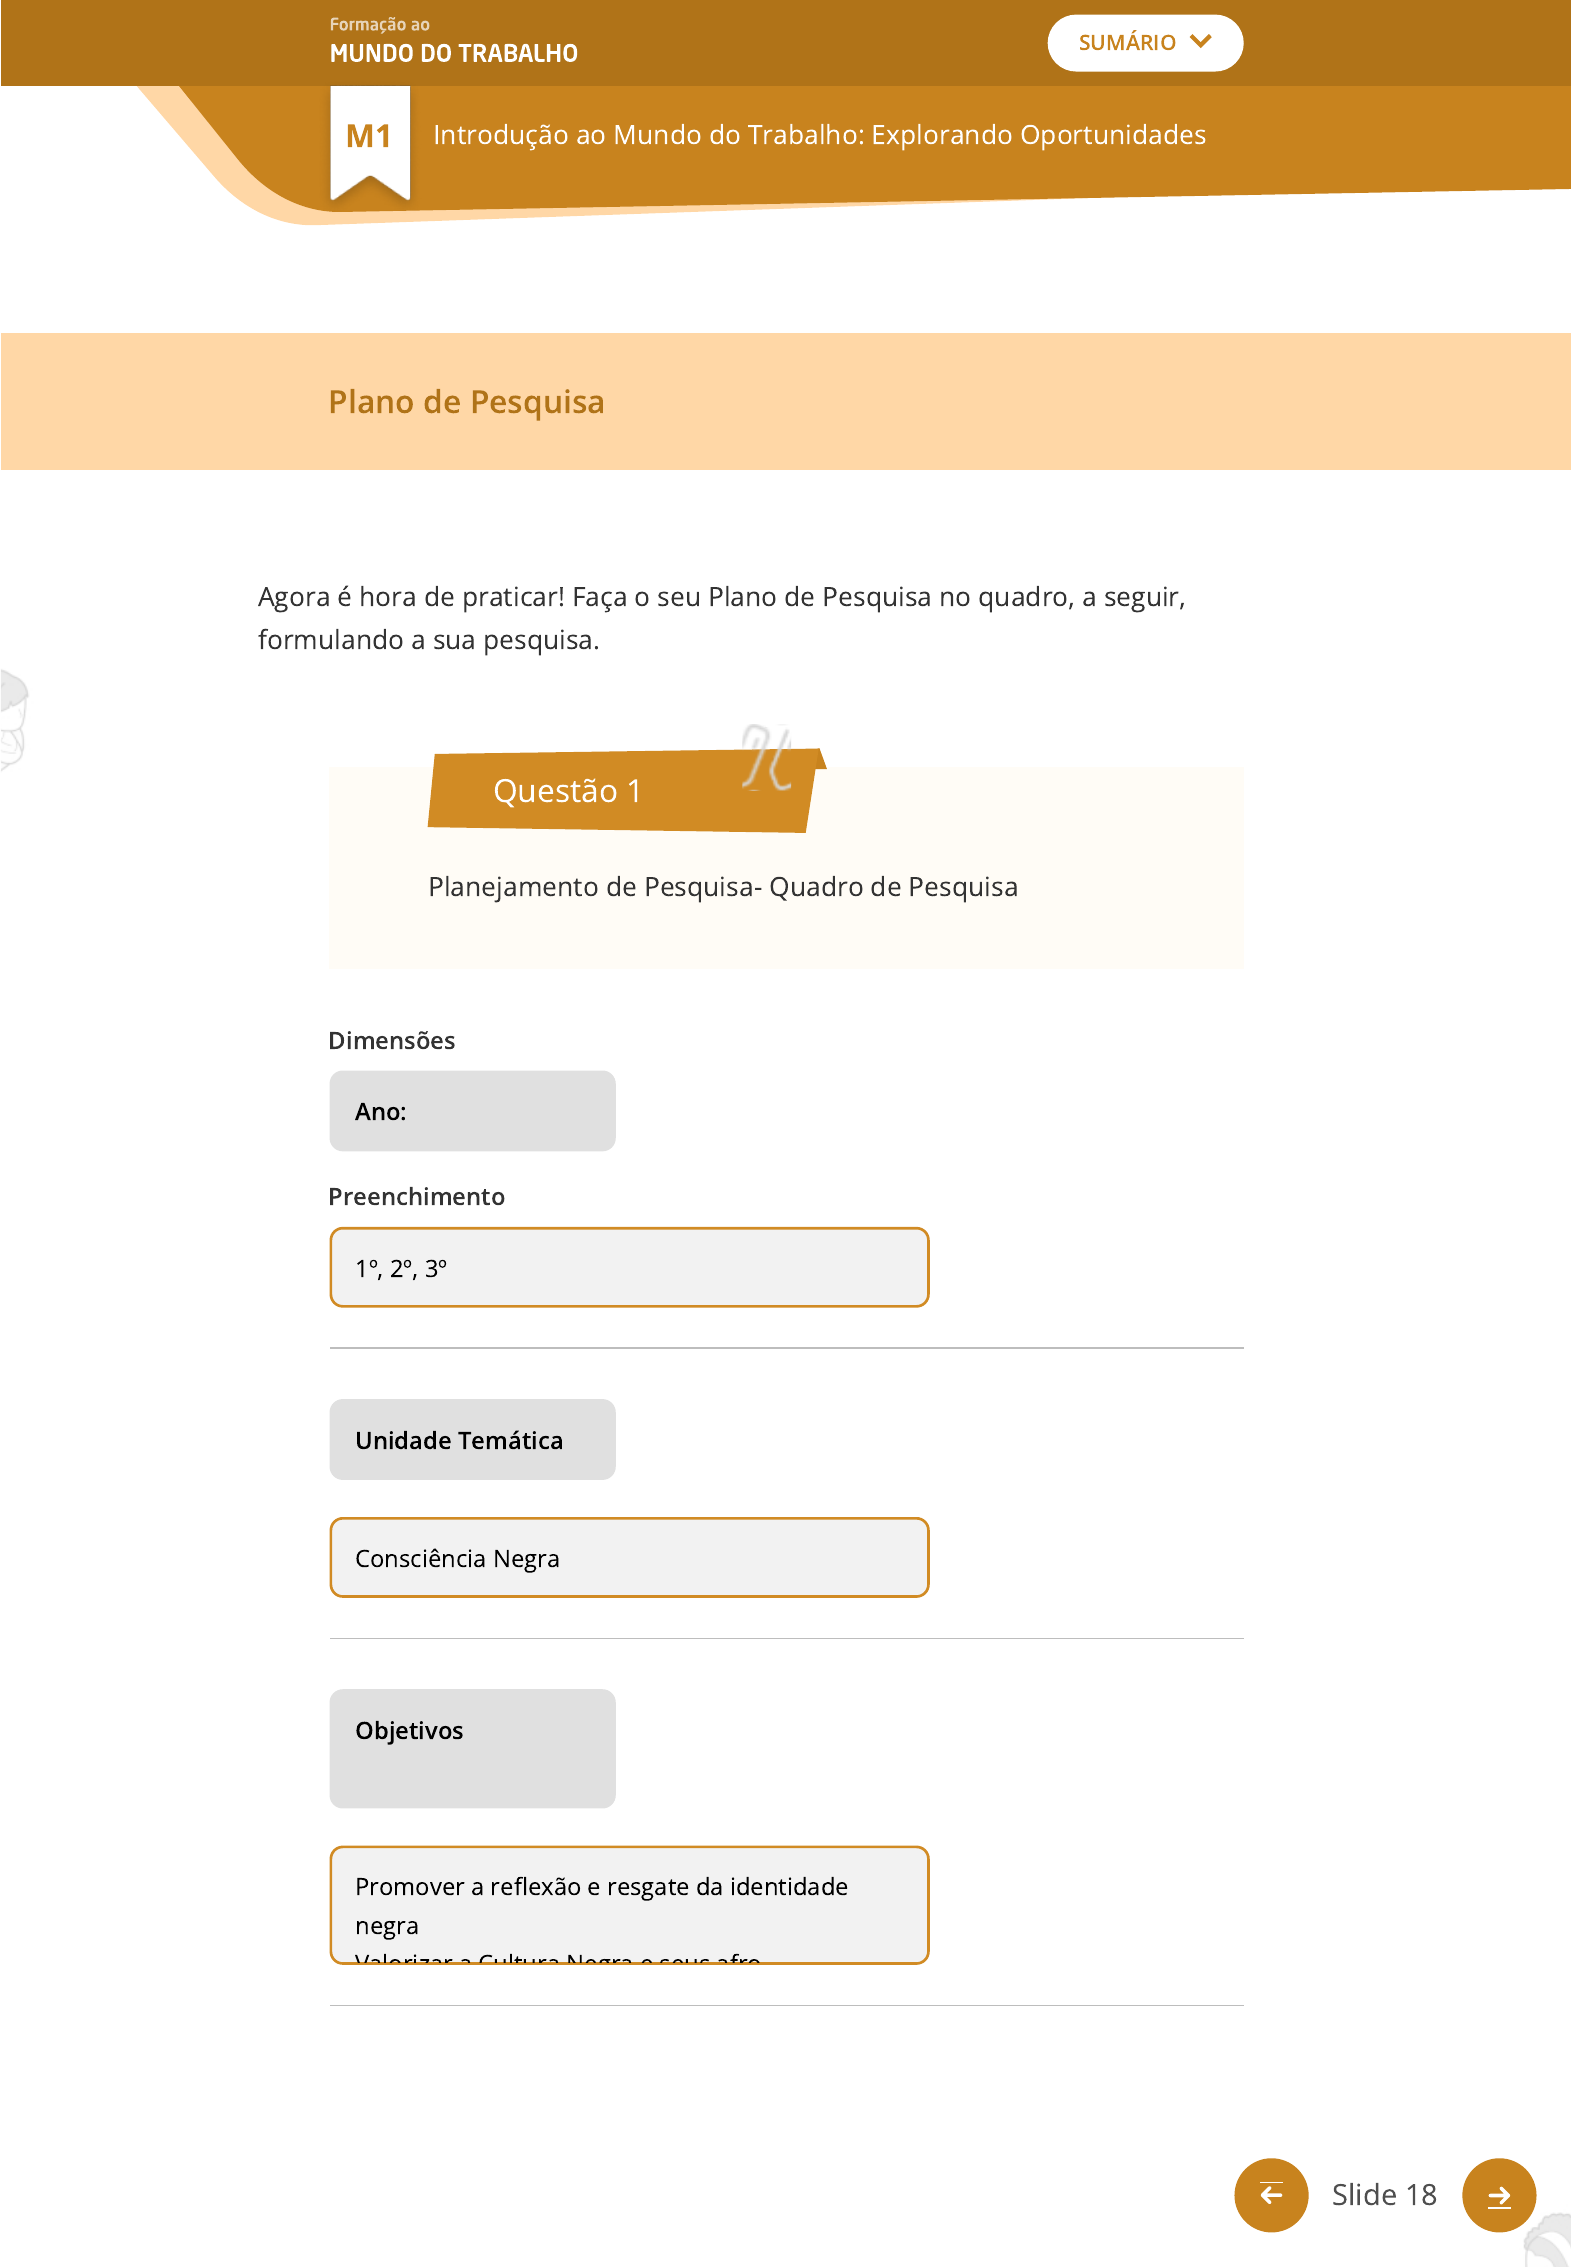
Task: Click the Slide 18 indicator text
Action: point(1383,2194)
